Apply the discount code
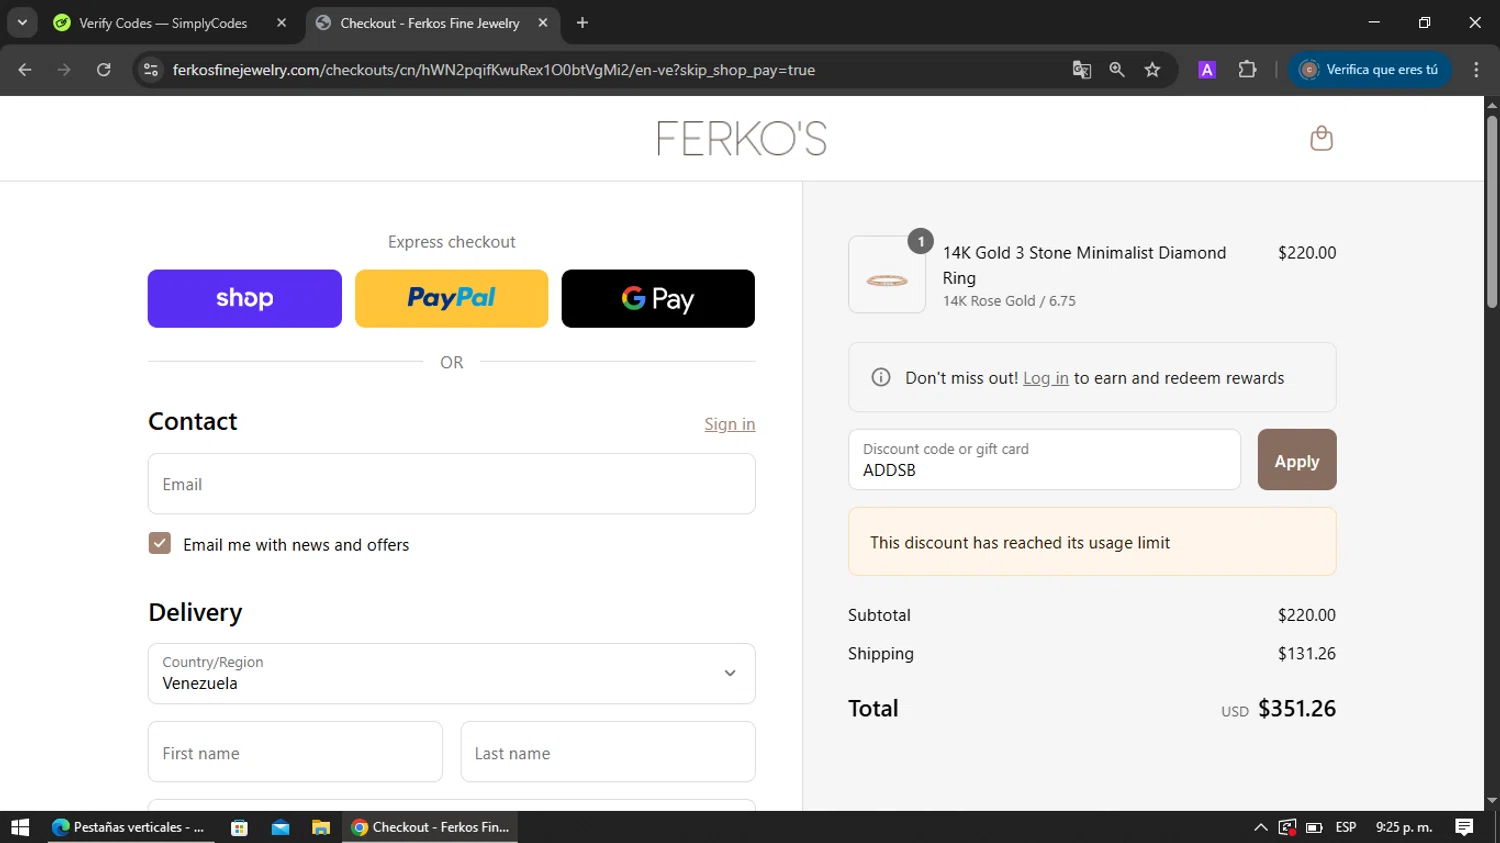The height and width of the screenshot is (843, 1500). (1297, 460)
